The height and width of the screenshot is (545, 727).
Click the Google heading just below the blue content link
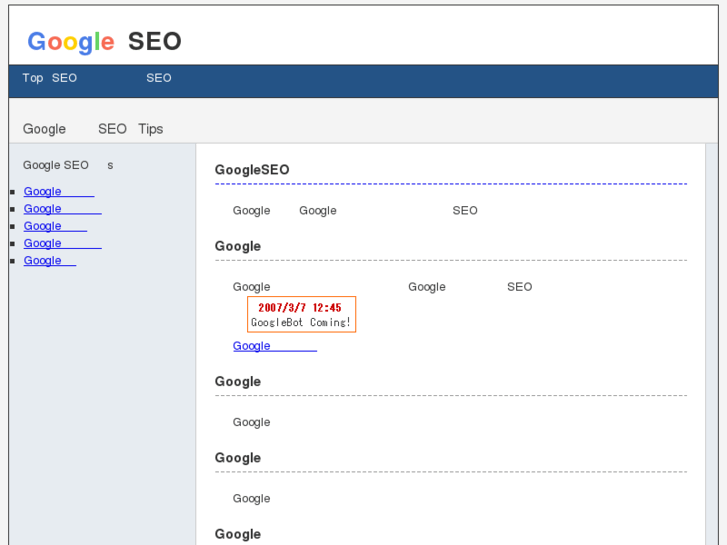[x=238, y=381]
